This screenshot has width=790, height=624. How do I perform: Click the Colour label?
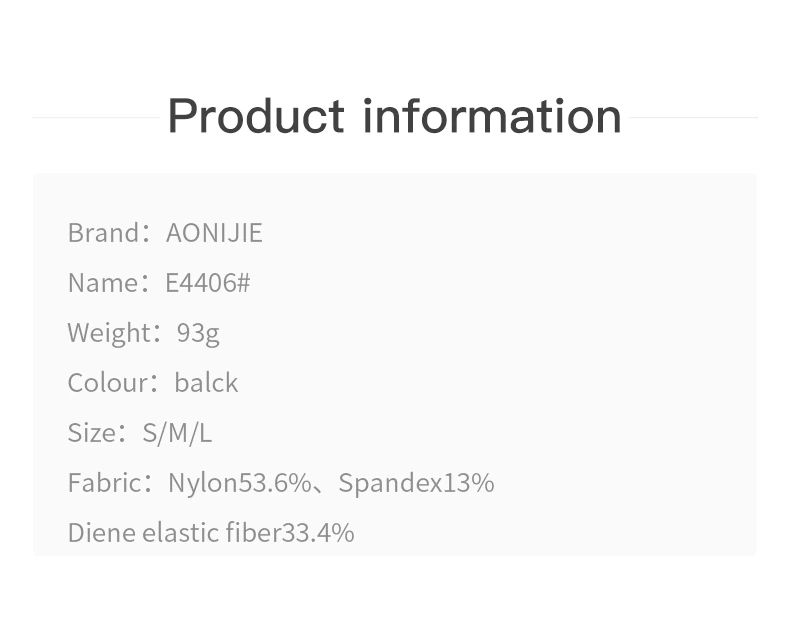click(108, 383)
